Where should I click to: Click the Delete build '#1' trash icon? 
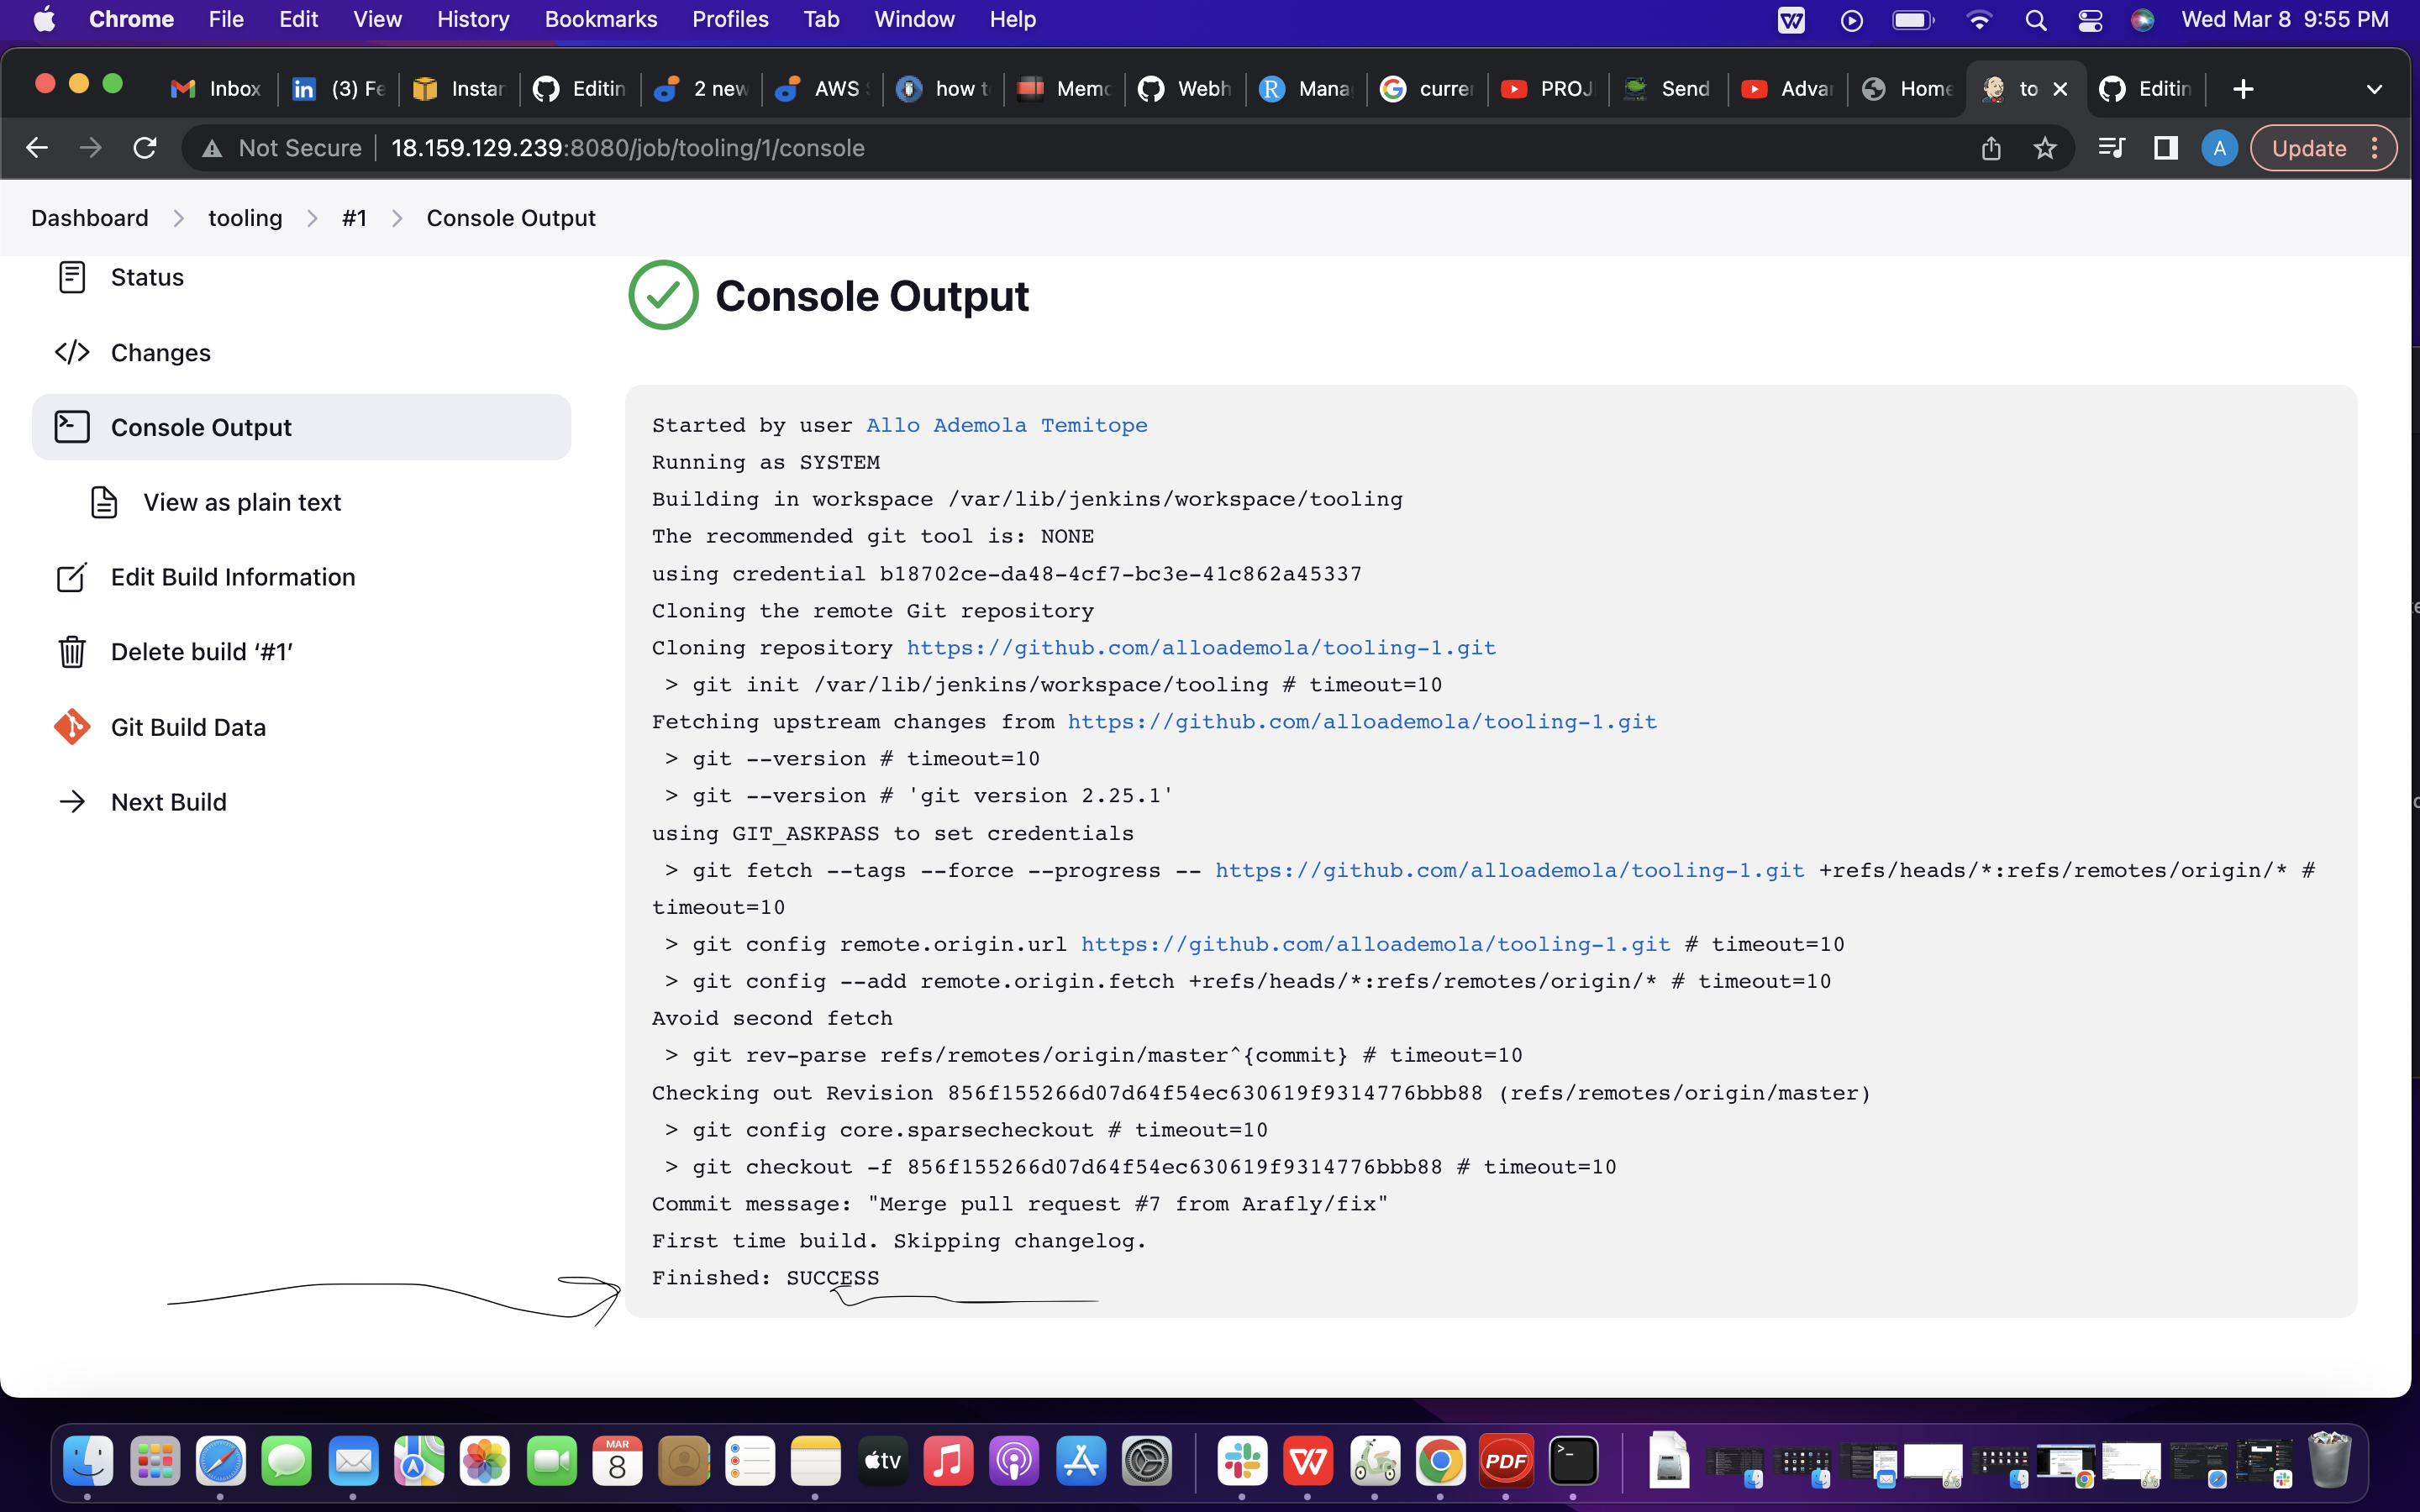[x=72, y=651]
